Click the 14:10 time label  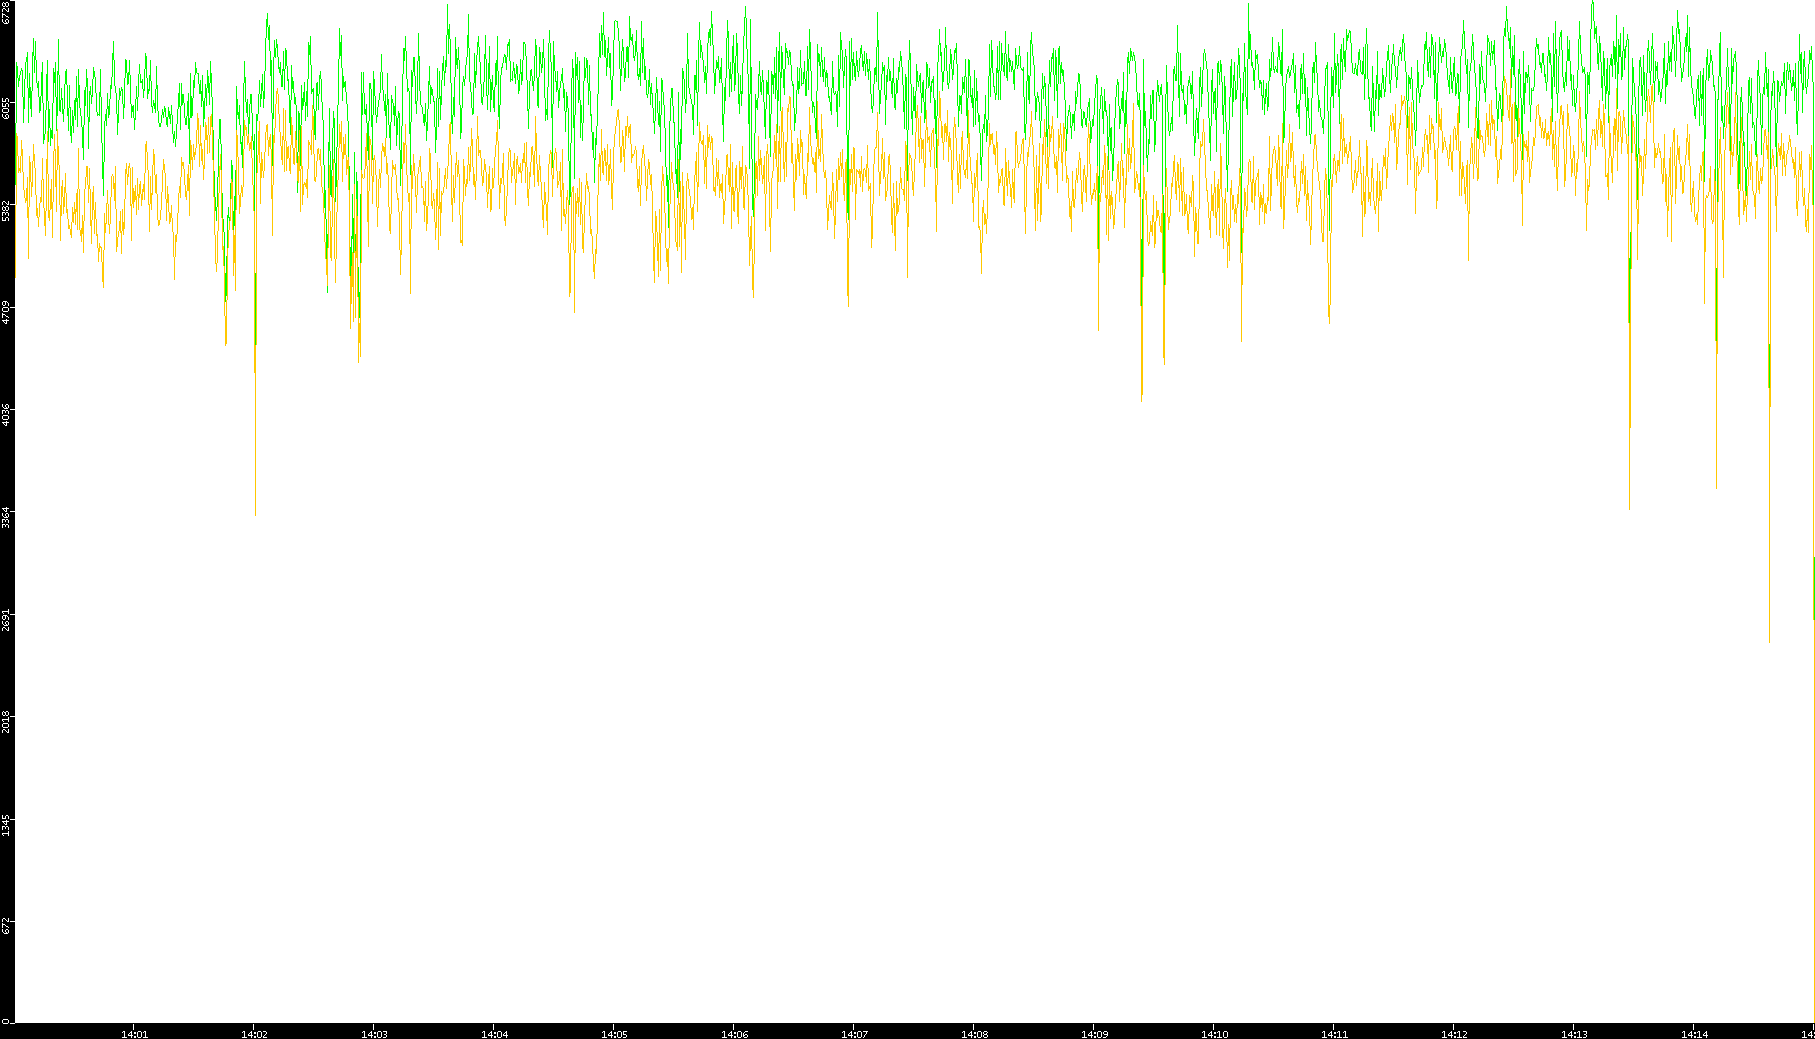(1214, 1033)
